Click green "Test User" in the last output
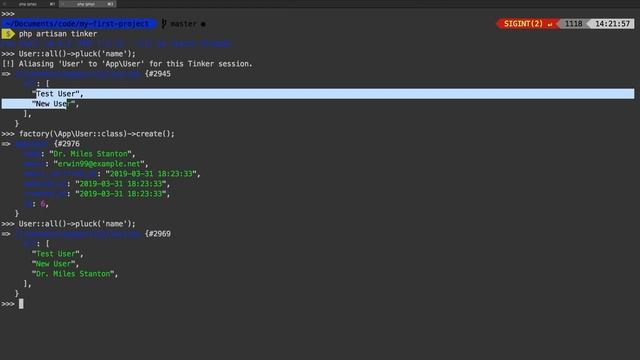The height and width of the screenshot is (360, 640). 56,254
